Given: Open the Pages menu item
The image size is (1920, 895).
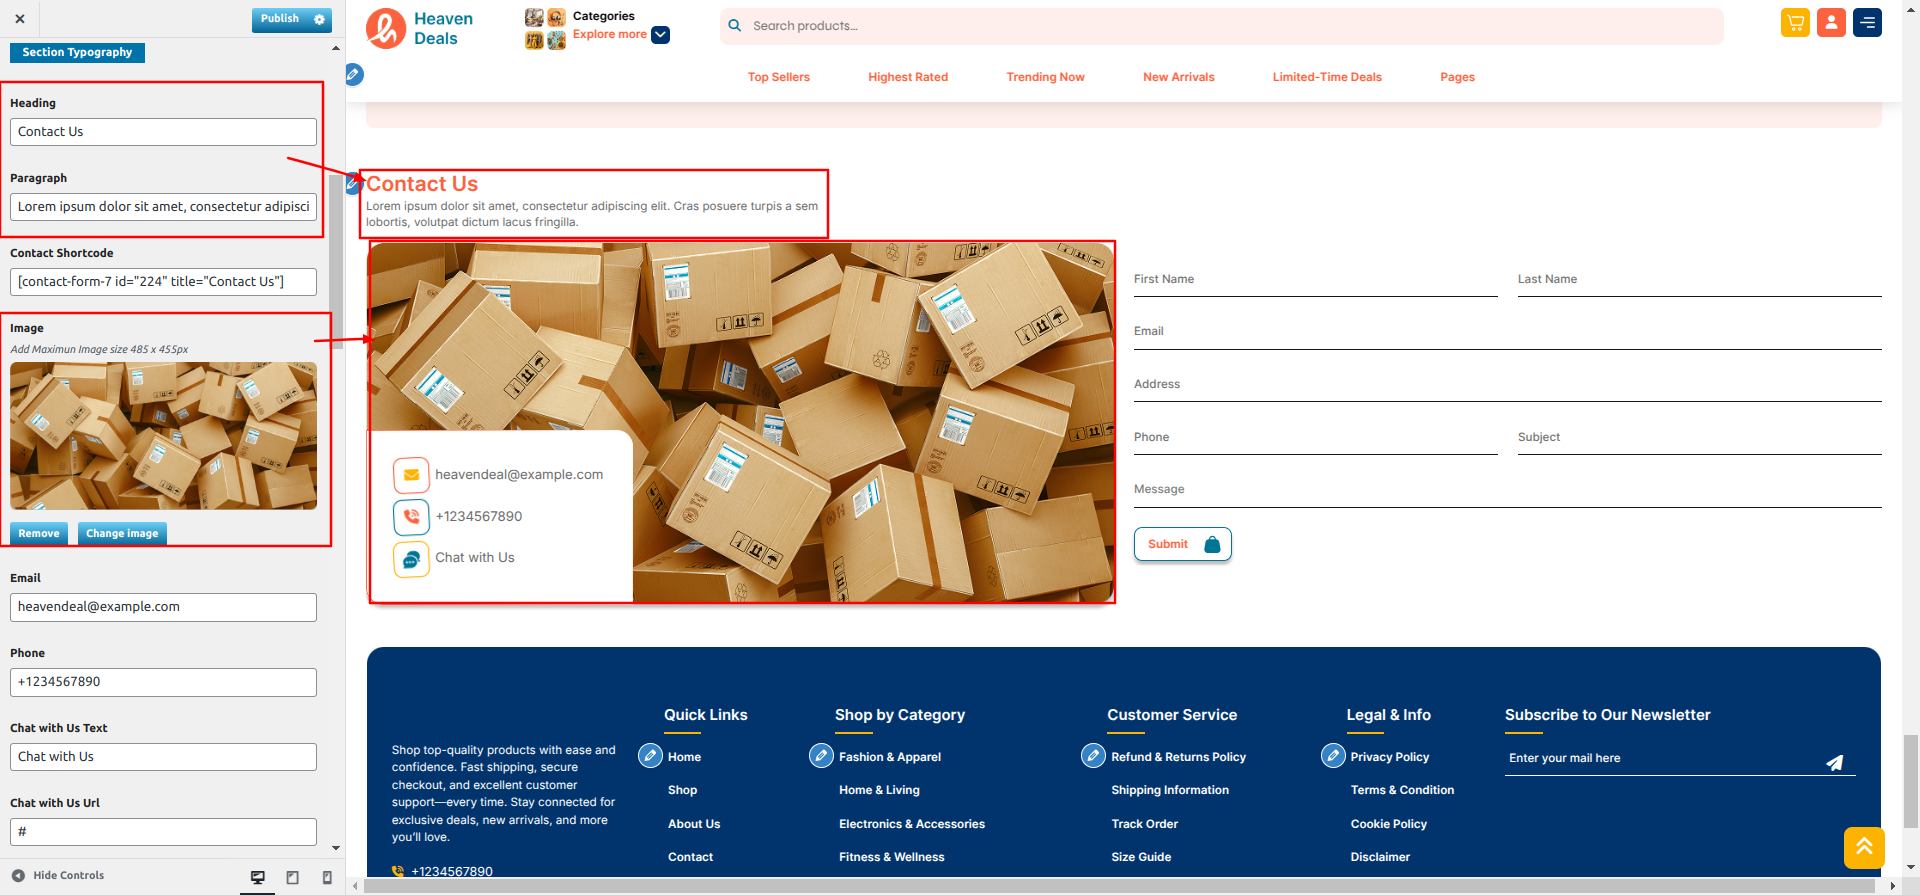Looking at the screenshot, I should [x=1457, y=77].
